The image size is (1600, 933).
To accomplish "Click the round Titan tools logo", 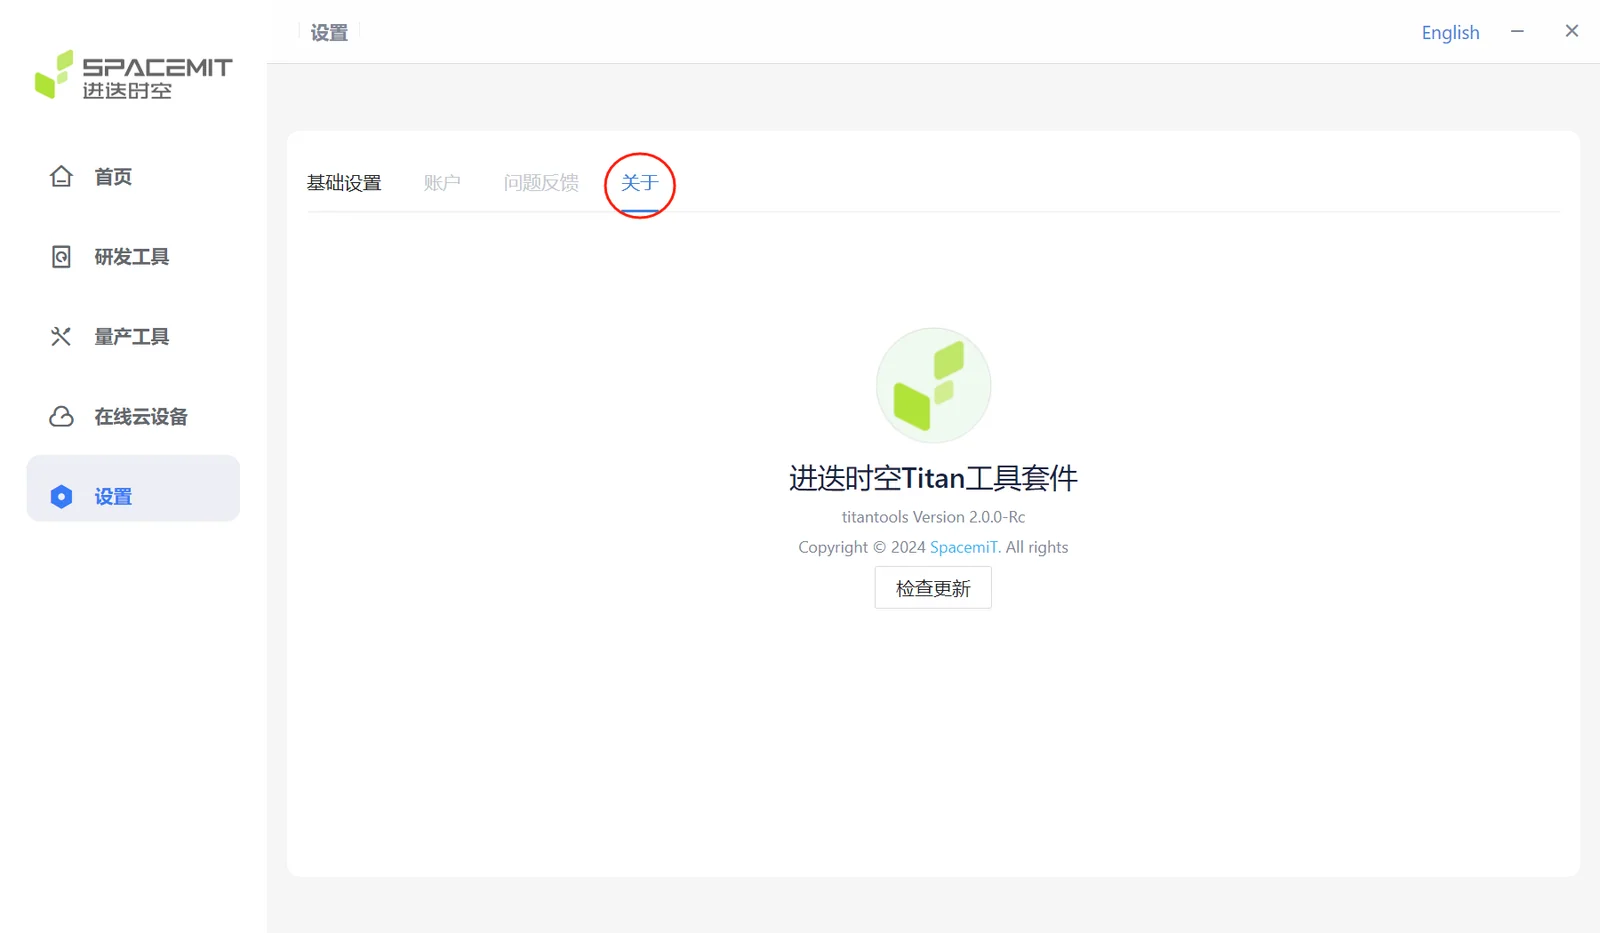I will click(x=933, y=385).
